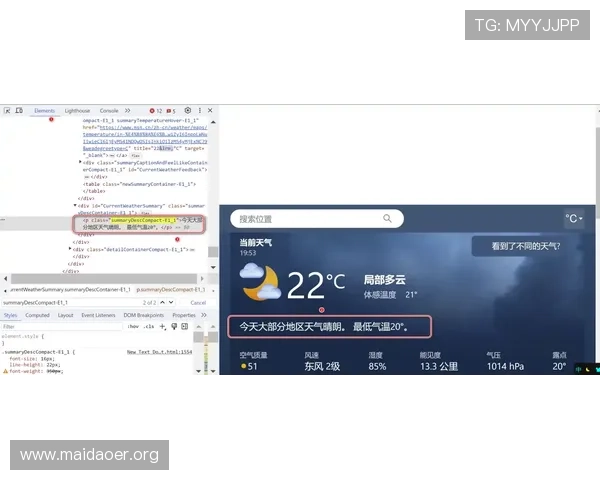
Task: Click the red error count 12
Action: [156, 111]
